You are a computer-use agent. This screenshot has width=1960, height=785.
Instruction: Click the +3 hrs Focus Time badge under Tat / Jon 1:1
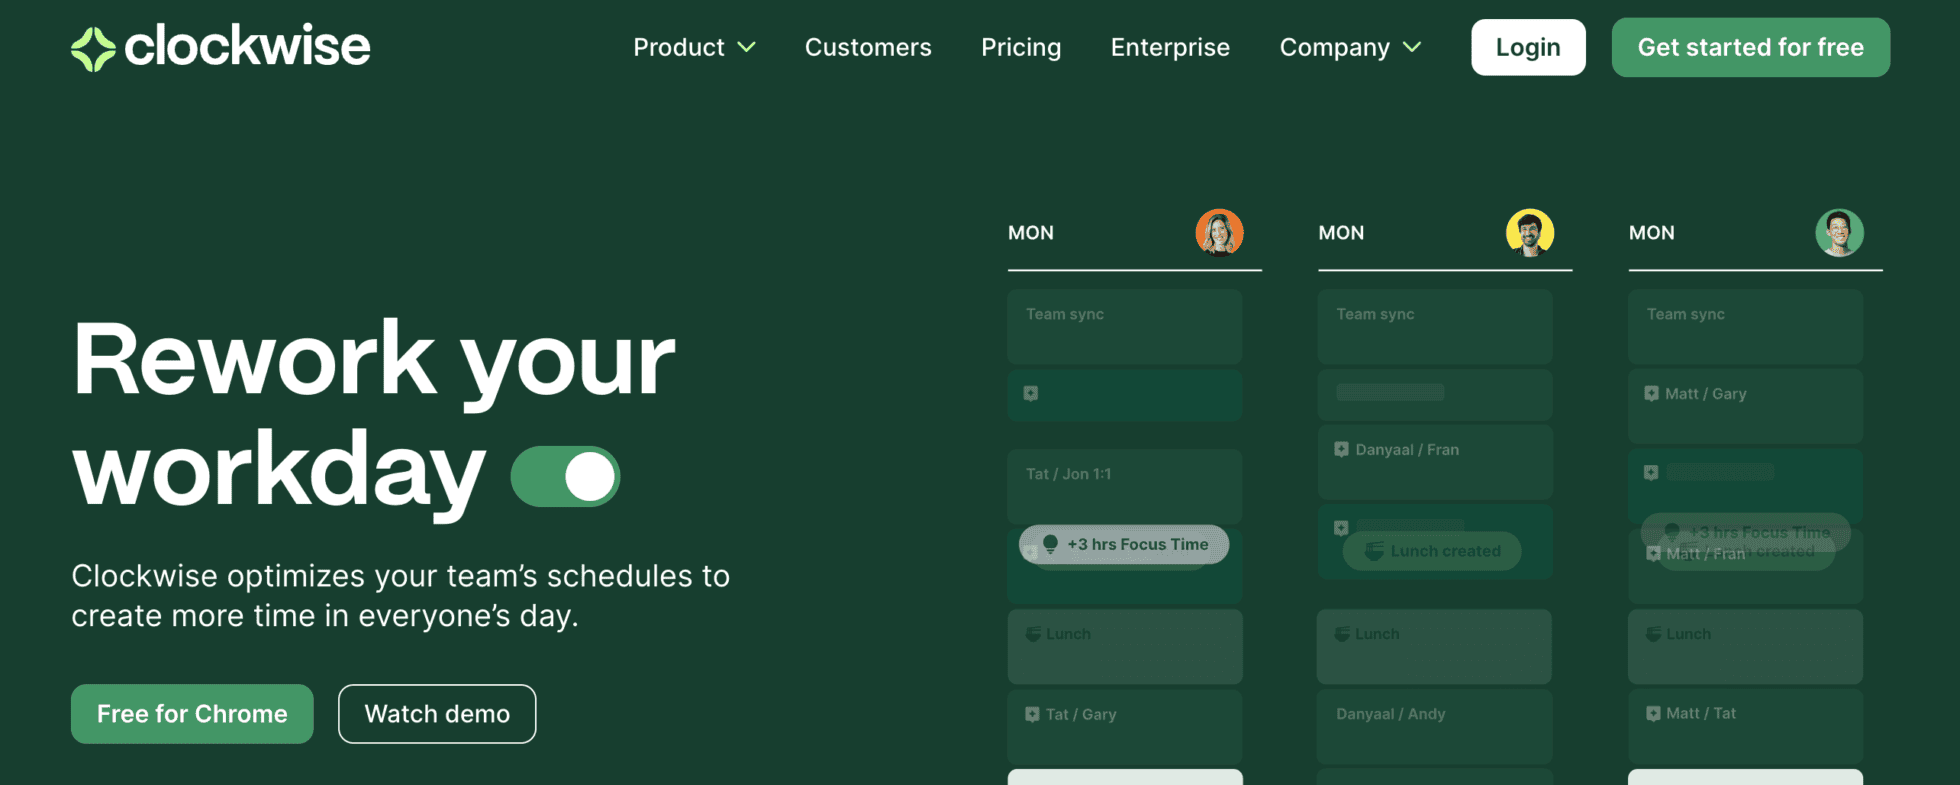pos(1124,544)
